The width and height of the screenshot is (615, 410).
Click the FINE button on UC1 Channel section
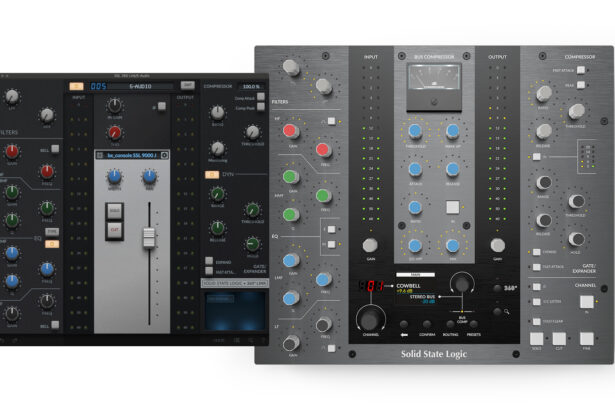tap(587, 338)
